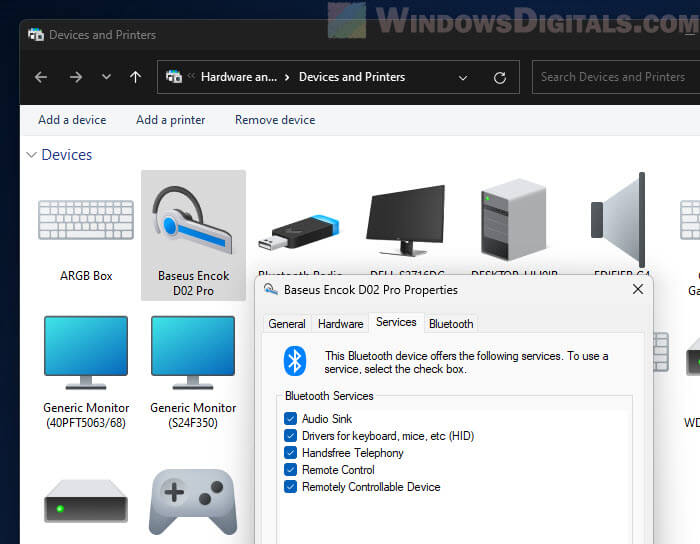Toggle Drivers for keyboard, mice (HID) checkbox
The image size is (700, 544).
coord(290,436)
